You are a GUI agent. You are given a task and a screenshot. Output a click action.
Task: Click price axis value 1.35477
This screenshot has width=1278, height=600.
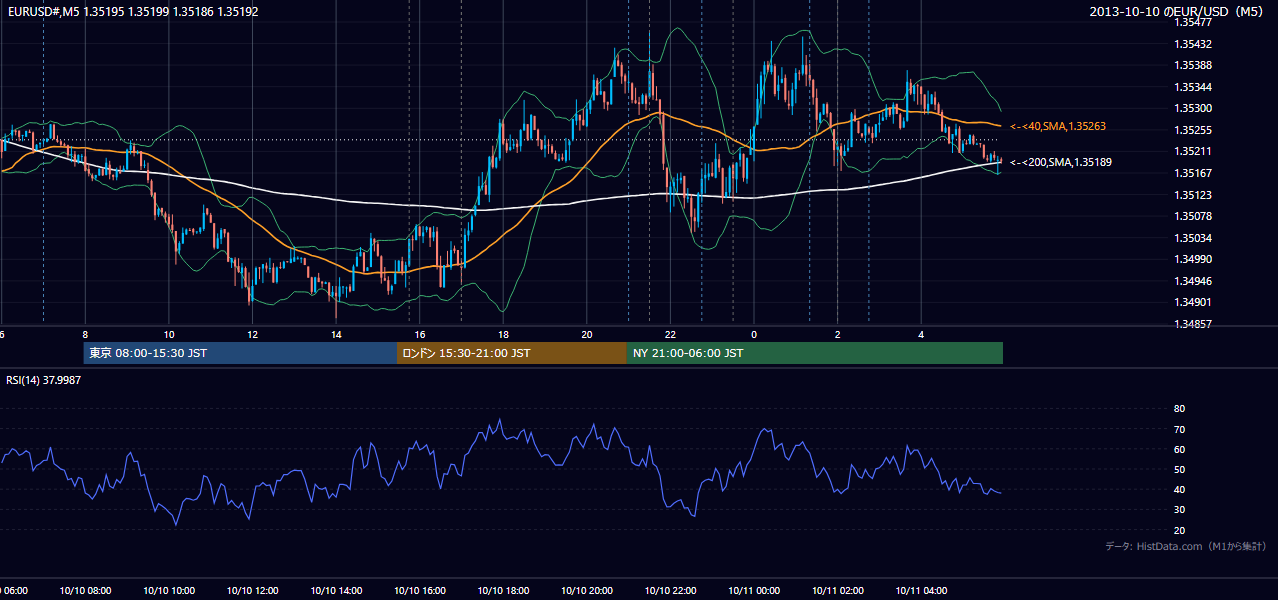coord(1193,22)
